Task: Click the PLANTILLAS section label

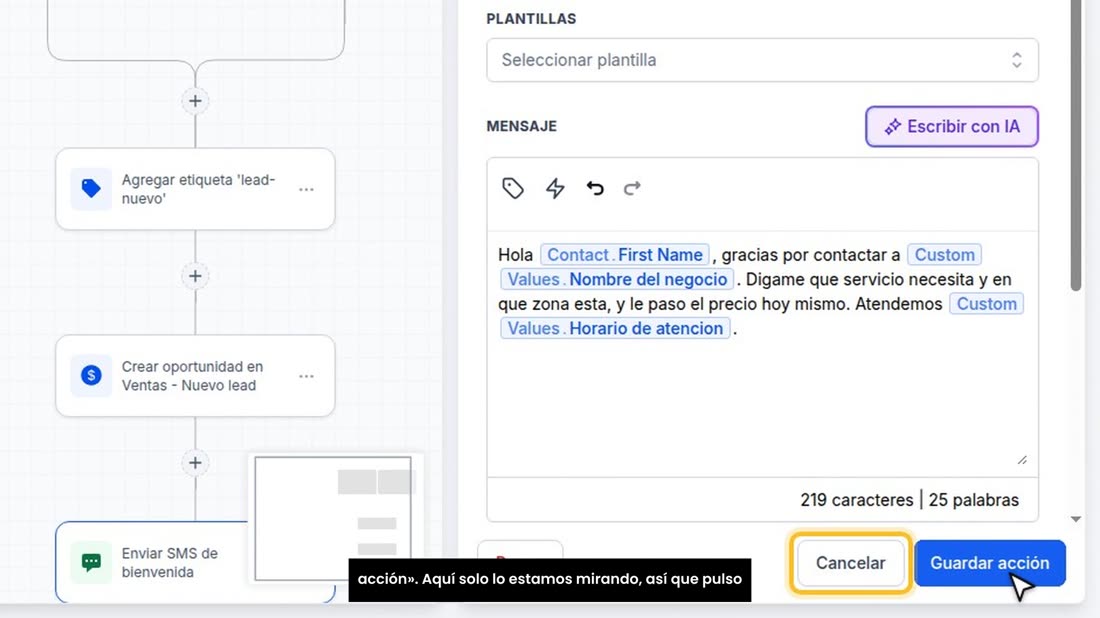Action: pos(531,19)
